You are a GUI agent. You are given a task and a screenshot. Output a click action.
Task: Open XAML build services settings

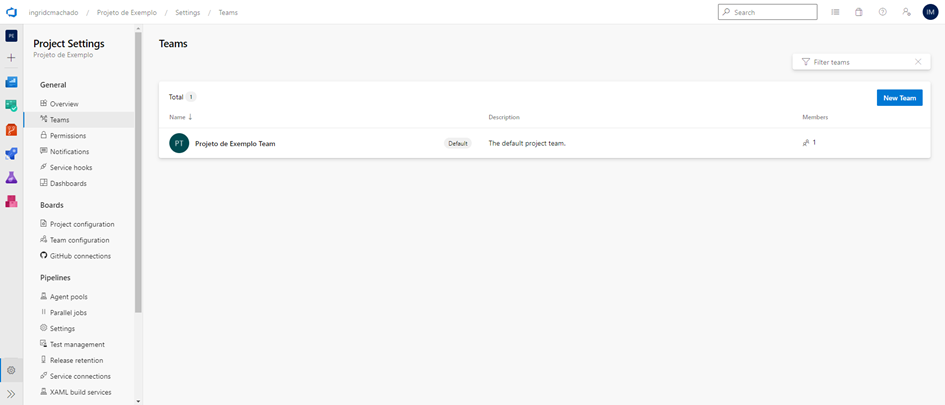pos(79,392)
